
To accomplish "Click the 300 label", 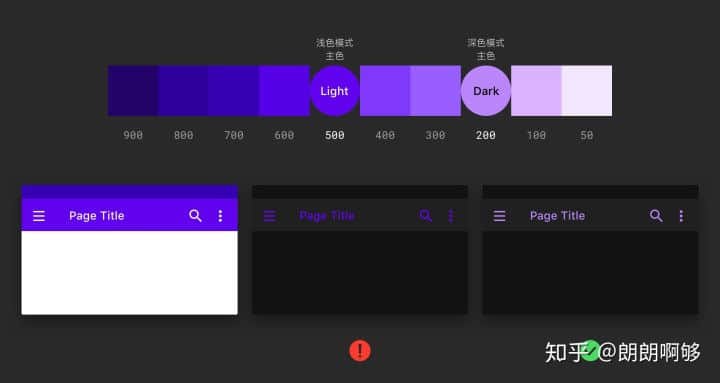I will 435,135.
